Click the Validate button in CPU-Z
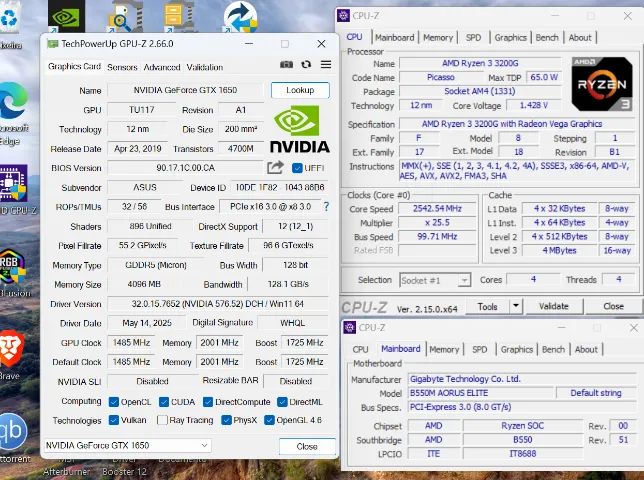 554,306
